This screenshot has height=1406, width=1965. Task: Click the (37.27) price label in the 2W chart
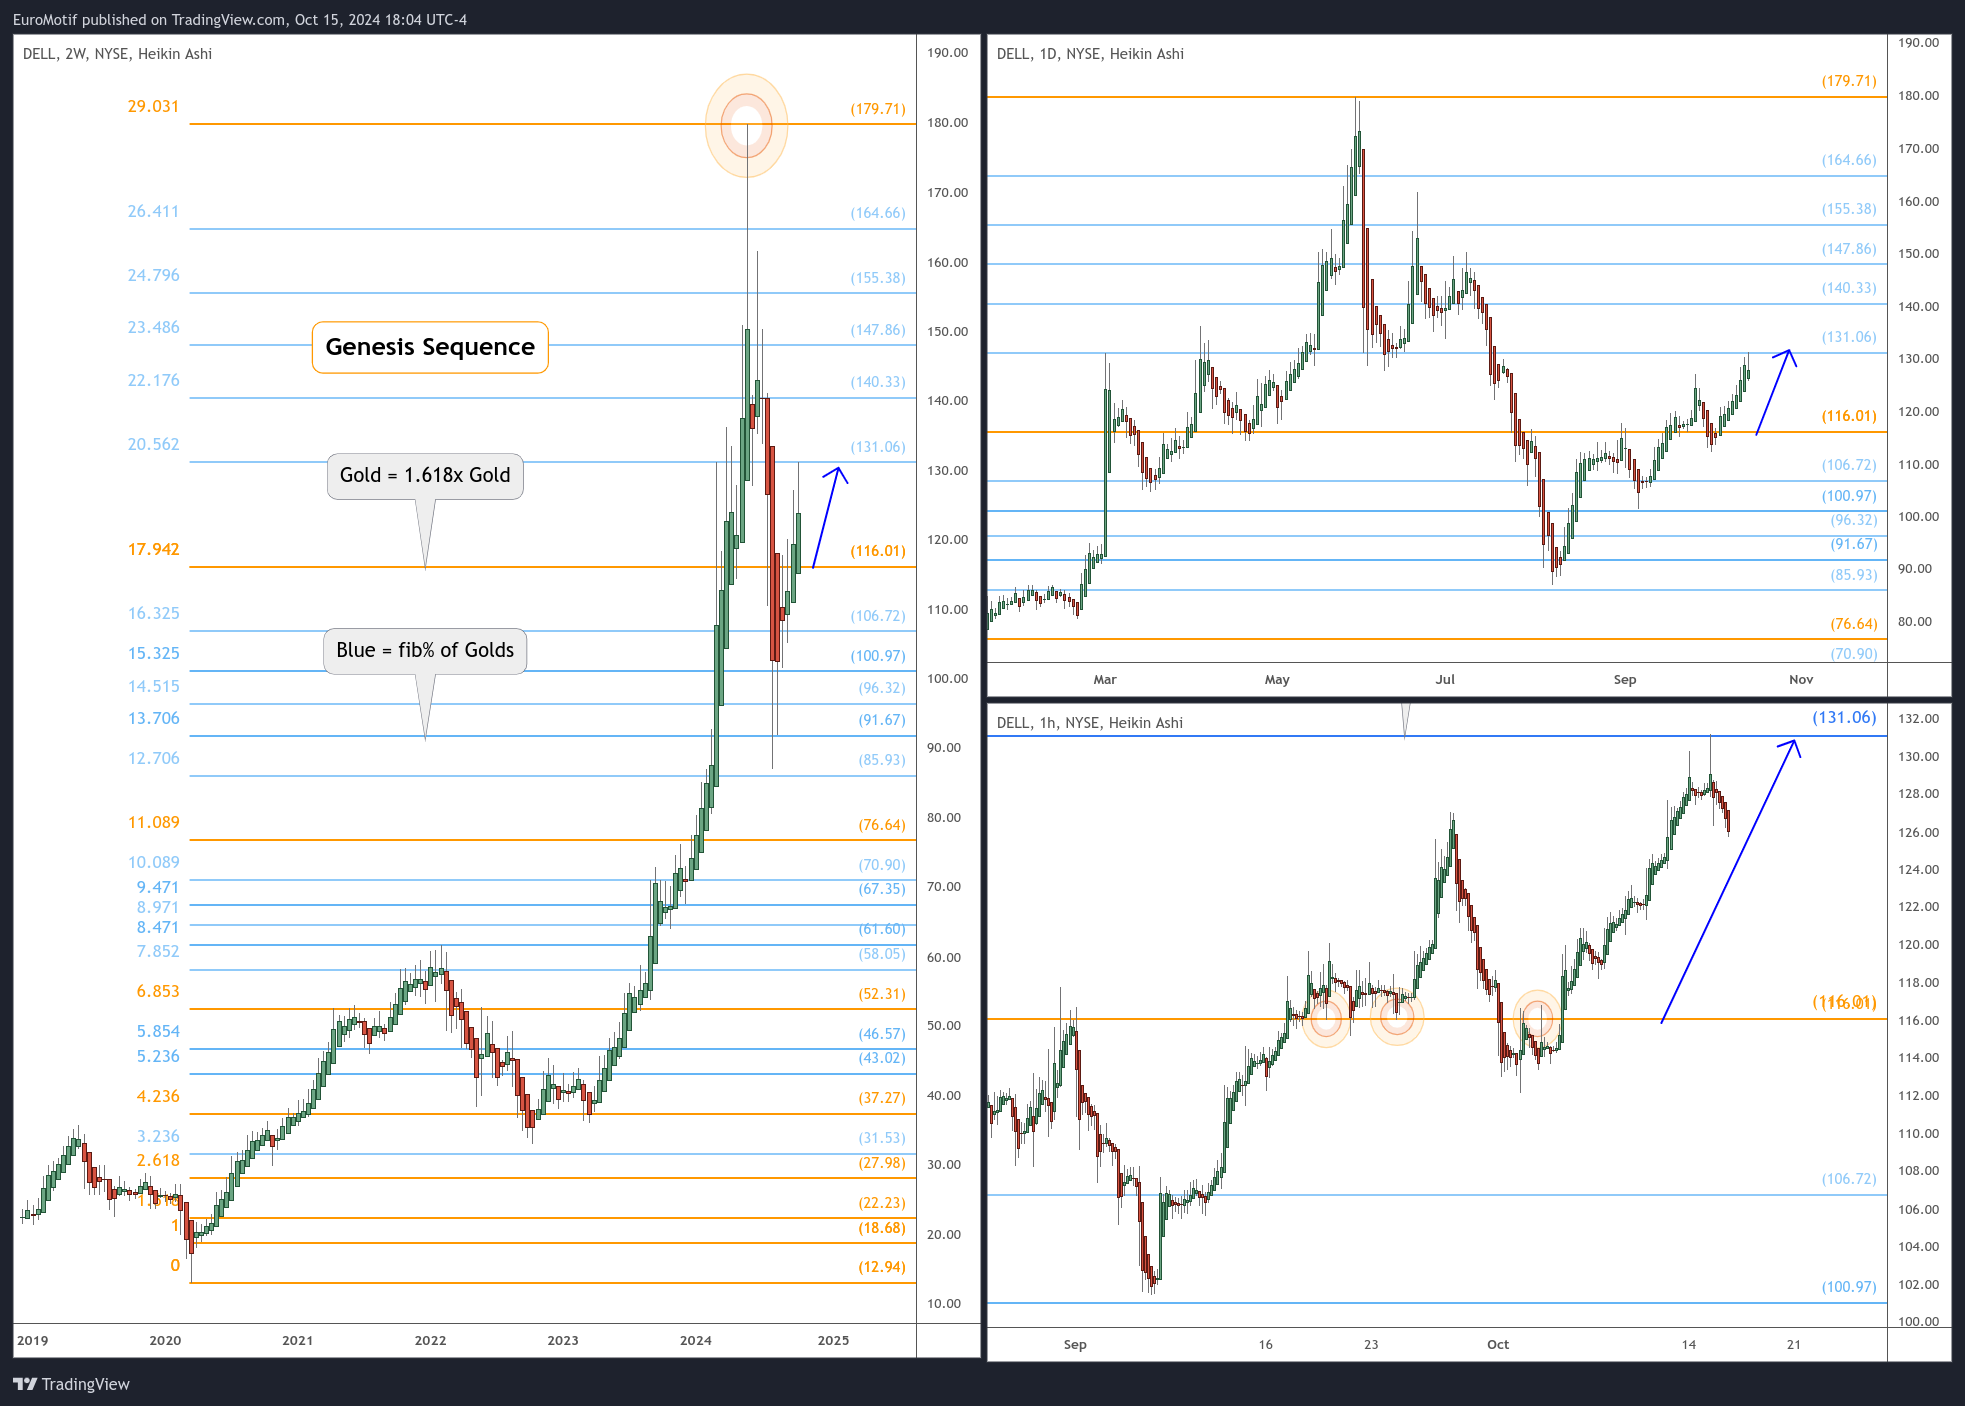tap(882, 1098)
